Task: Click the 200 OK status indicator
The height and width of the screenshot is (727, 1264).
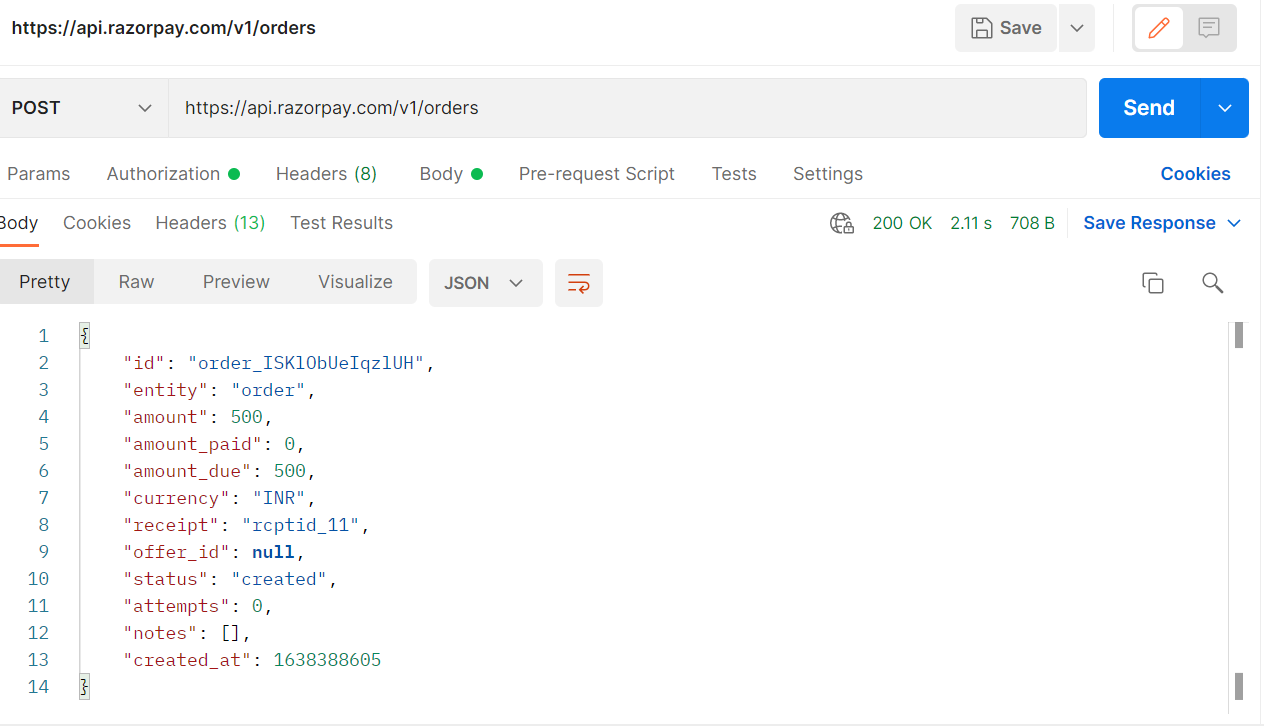Action: [x=902, y=222]
